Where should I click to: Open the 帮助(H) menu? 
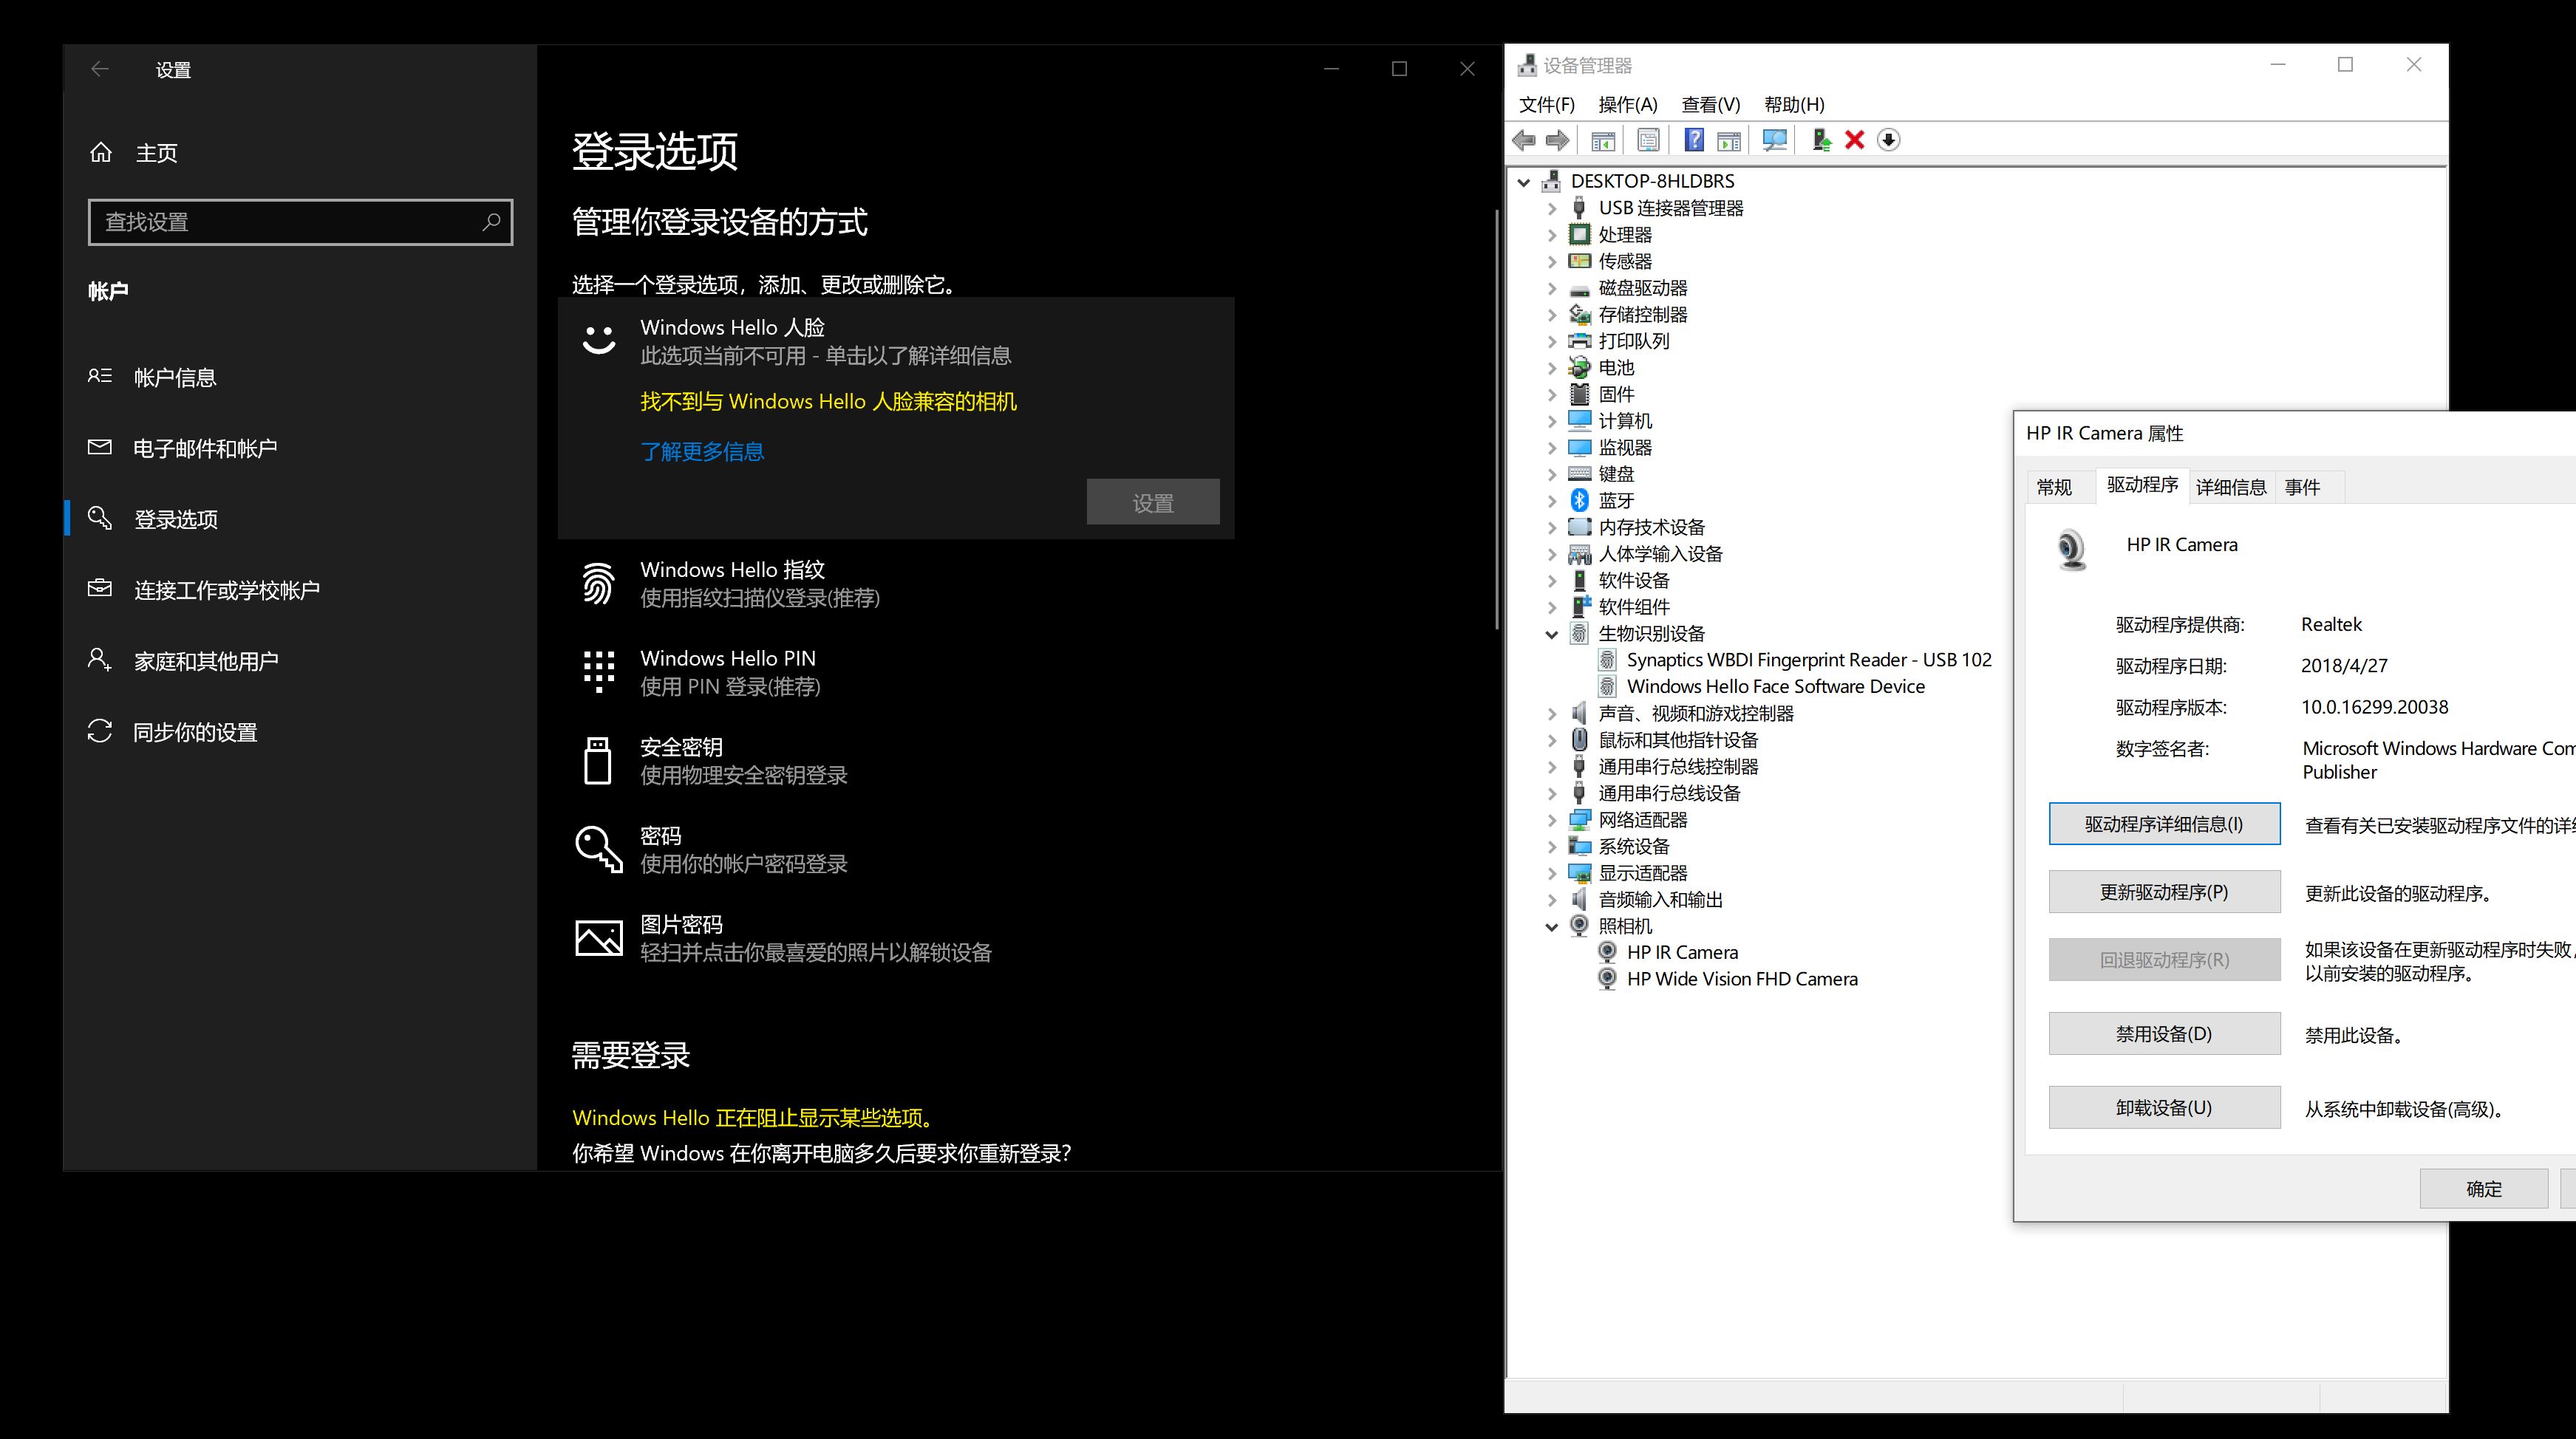click(x=1795, y=104)
